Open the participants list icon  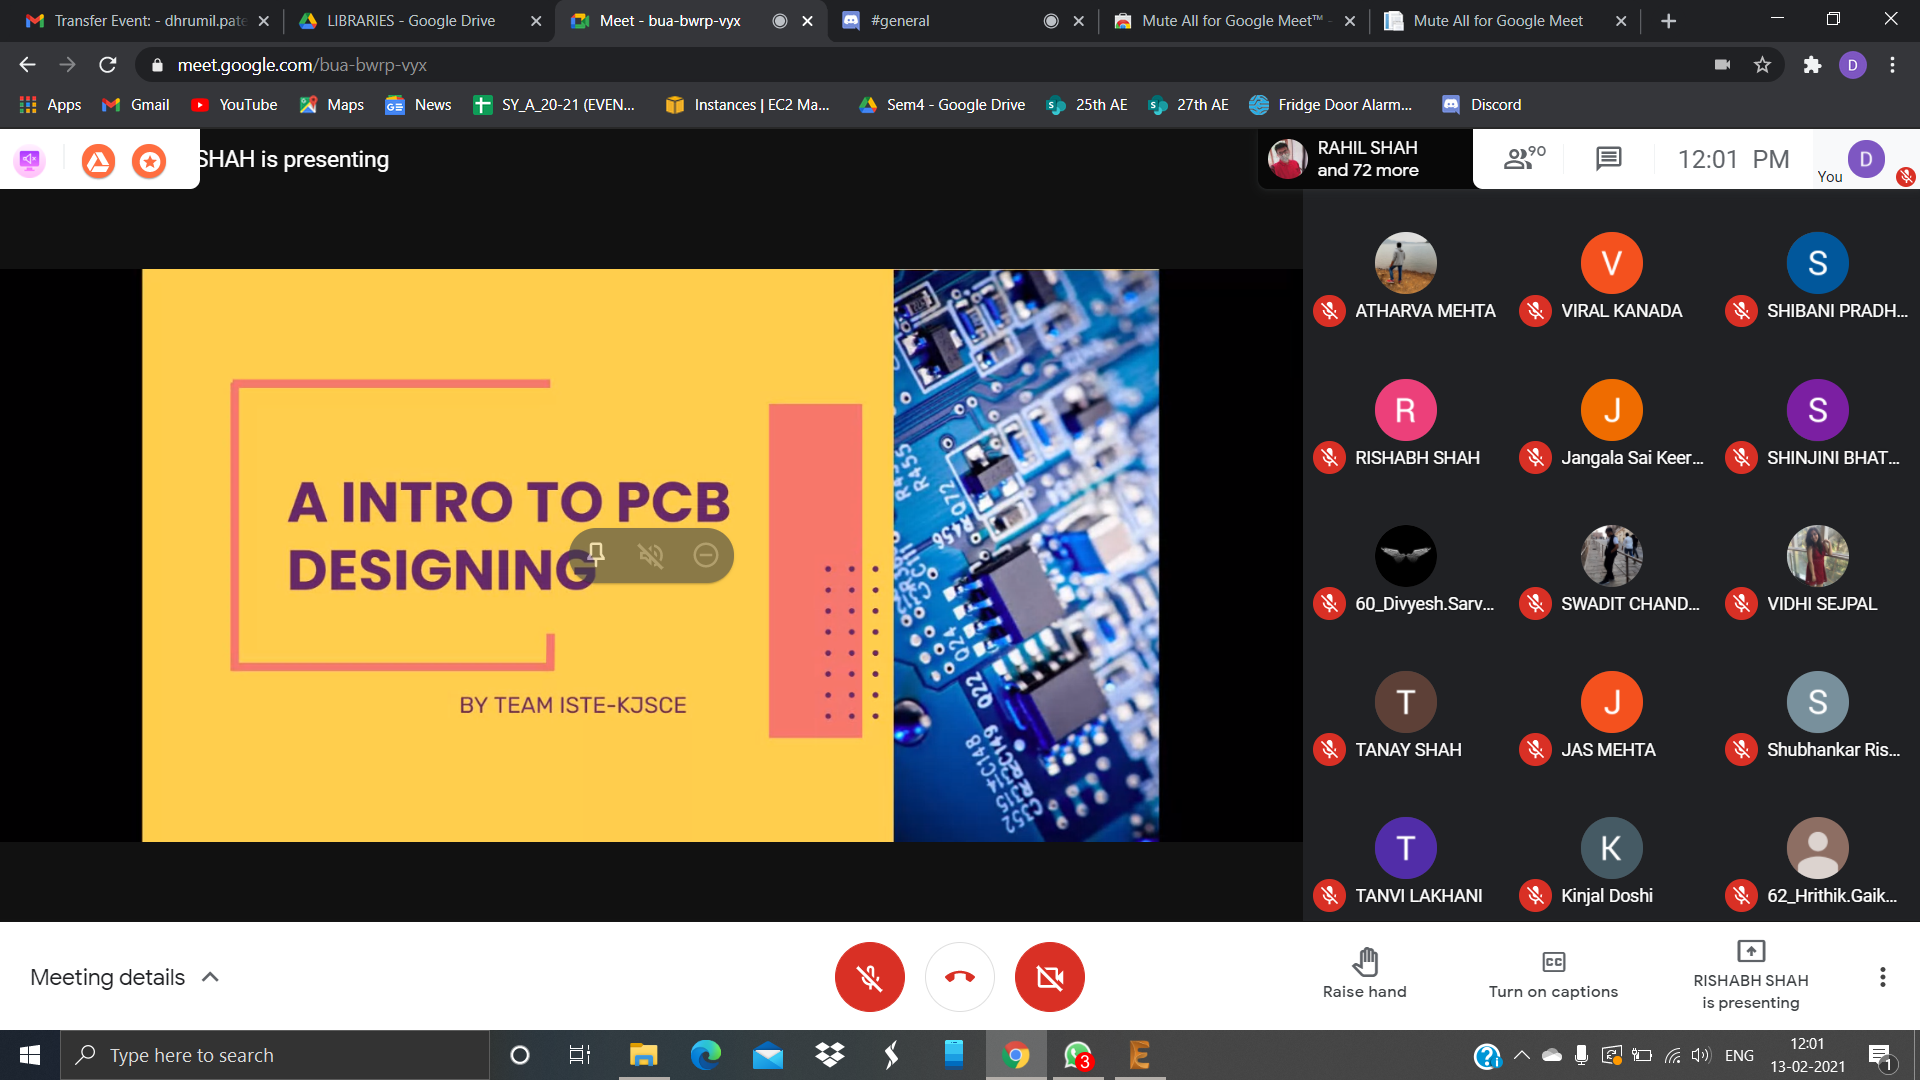[x=1523, y=158]
